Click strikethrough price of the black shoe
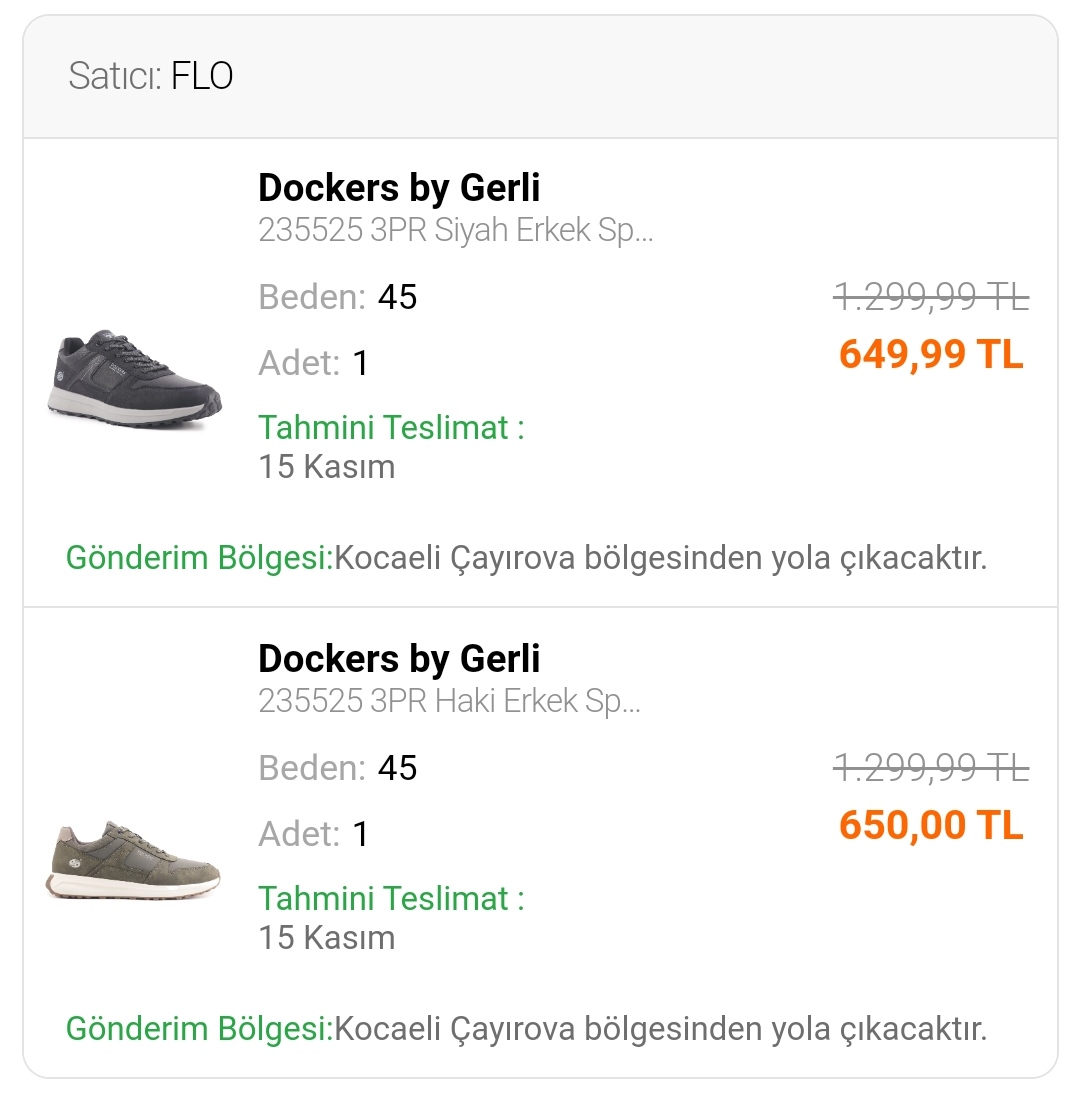Image resolution: width=1080 pixels, height=1109 pixels. (931, 296)
